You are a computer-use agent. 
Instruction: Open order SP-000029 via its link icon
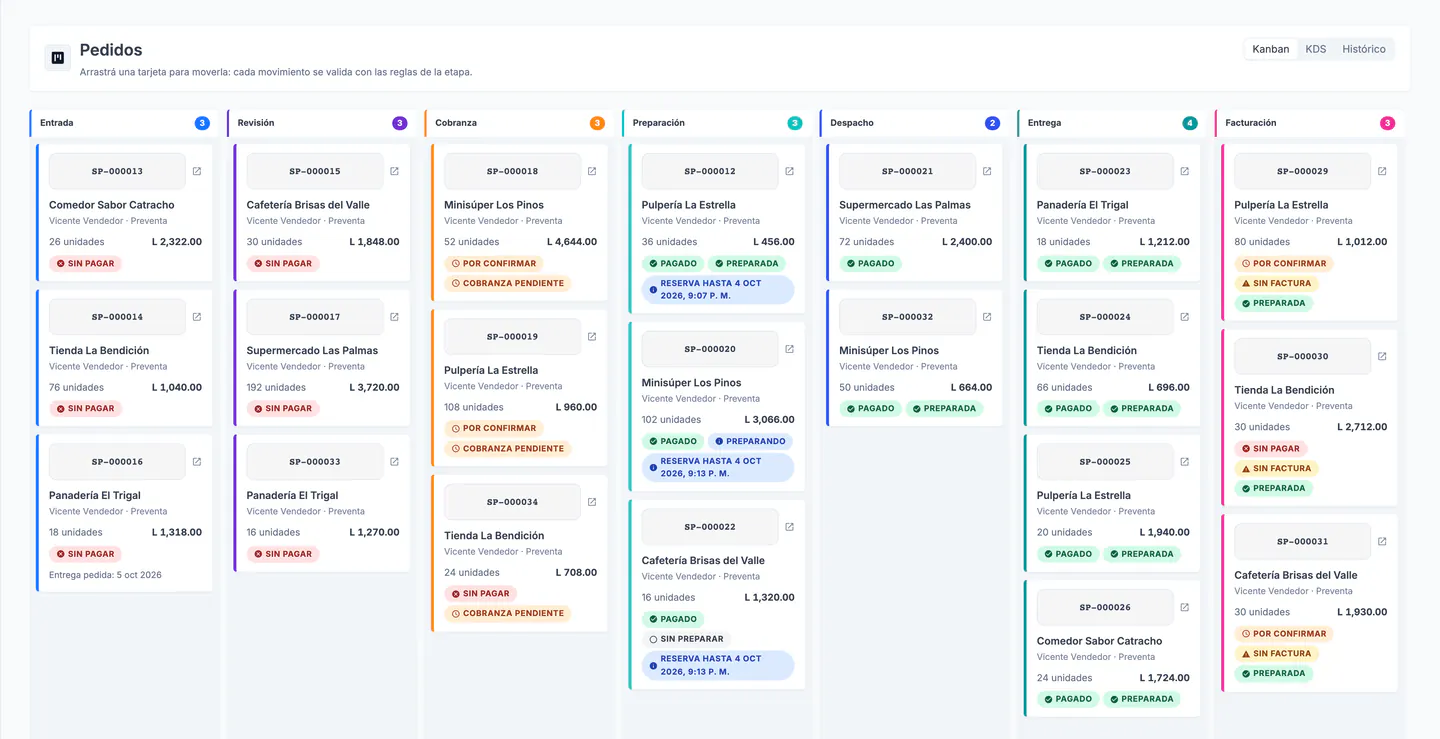click(x=1382, y=171)
